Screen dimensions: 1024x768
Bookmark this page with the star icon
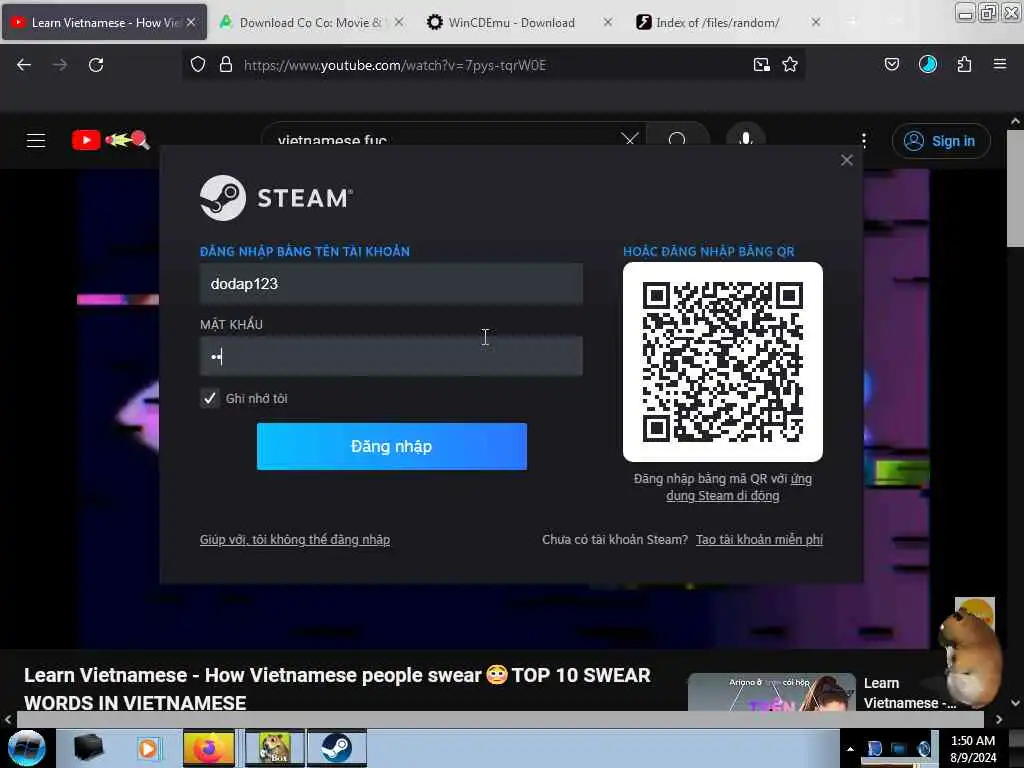790,65
